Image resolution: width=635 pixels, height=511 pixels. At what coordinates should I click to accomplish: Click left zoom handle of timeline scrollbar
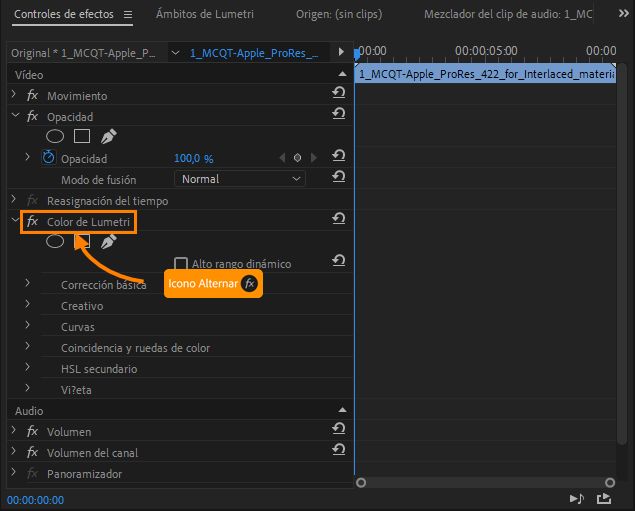click(x=361, y=482)
